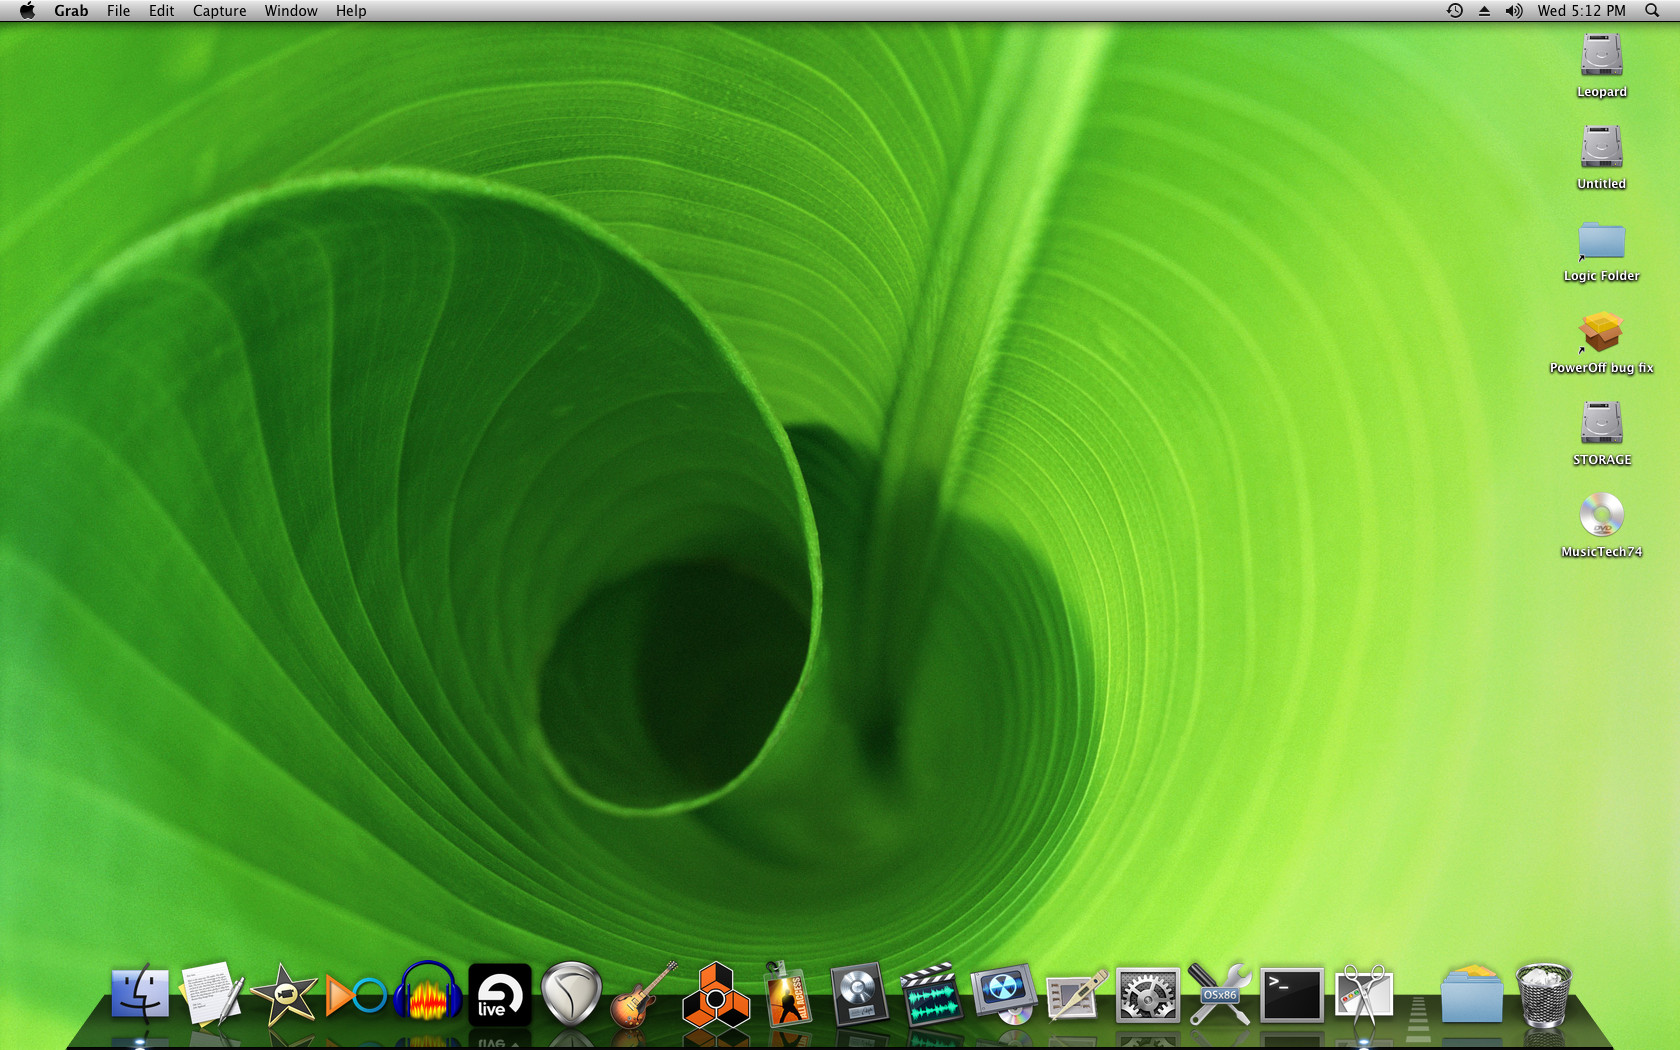Open the eject menu in menu bar
Viewport: 1680px width, 1050px height.
1484,11
